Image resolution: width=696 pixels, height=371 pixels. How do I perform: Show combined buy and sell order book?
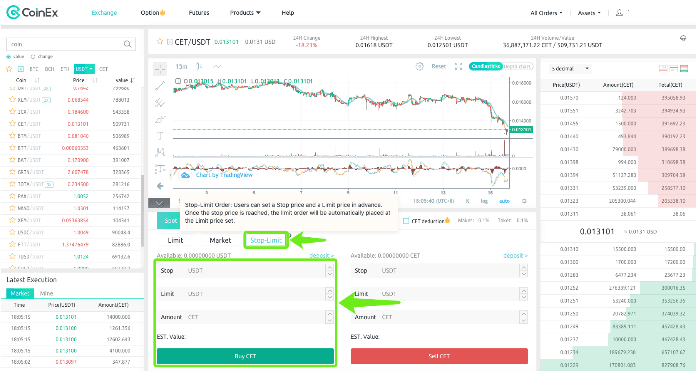tap(684, 68)
